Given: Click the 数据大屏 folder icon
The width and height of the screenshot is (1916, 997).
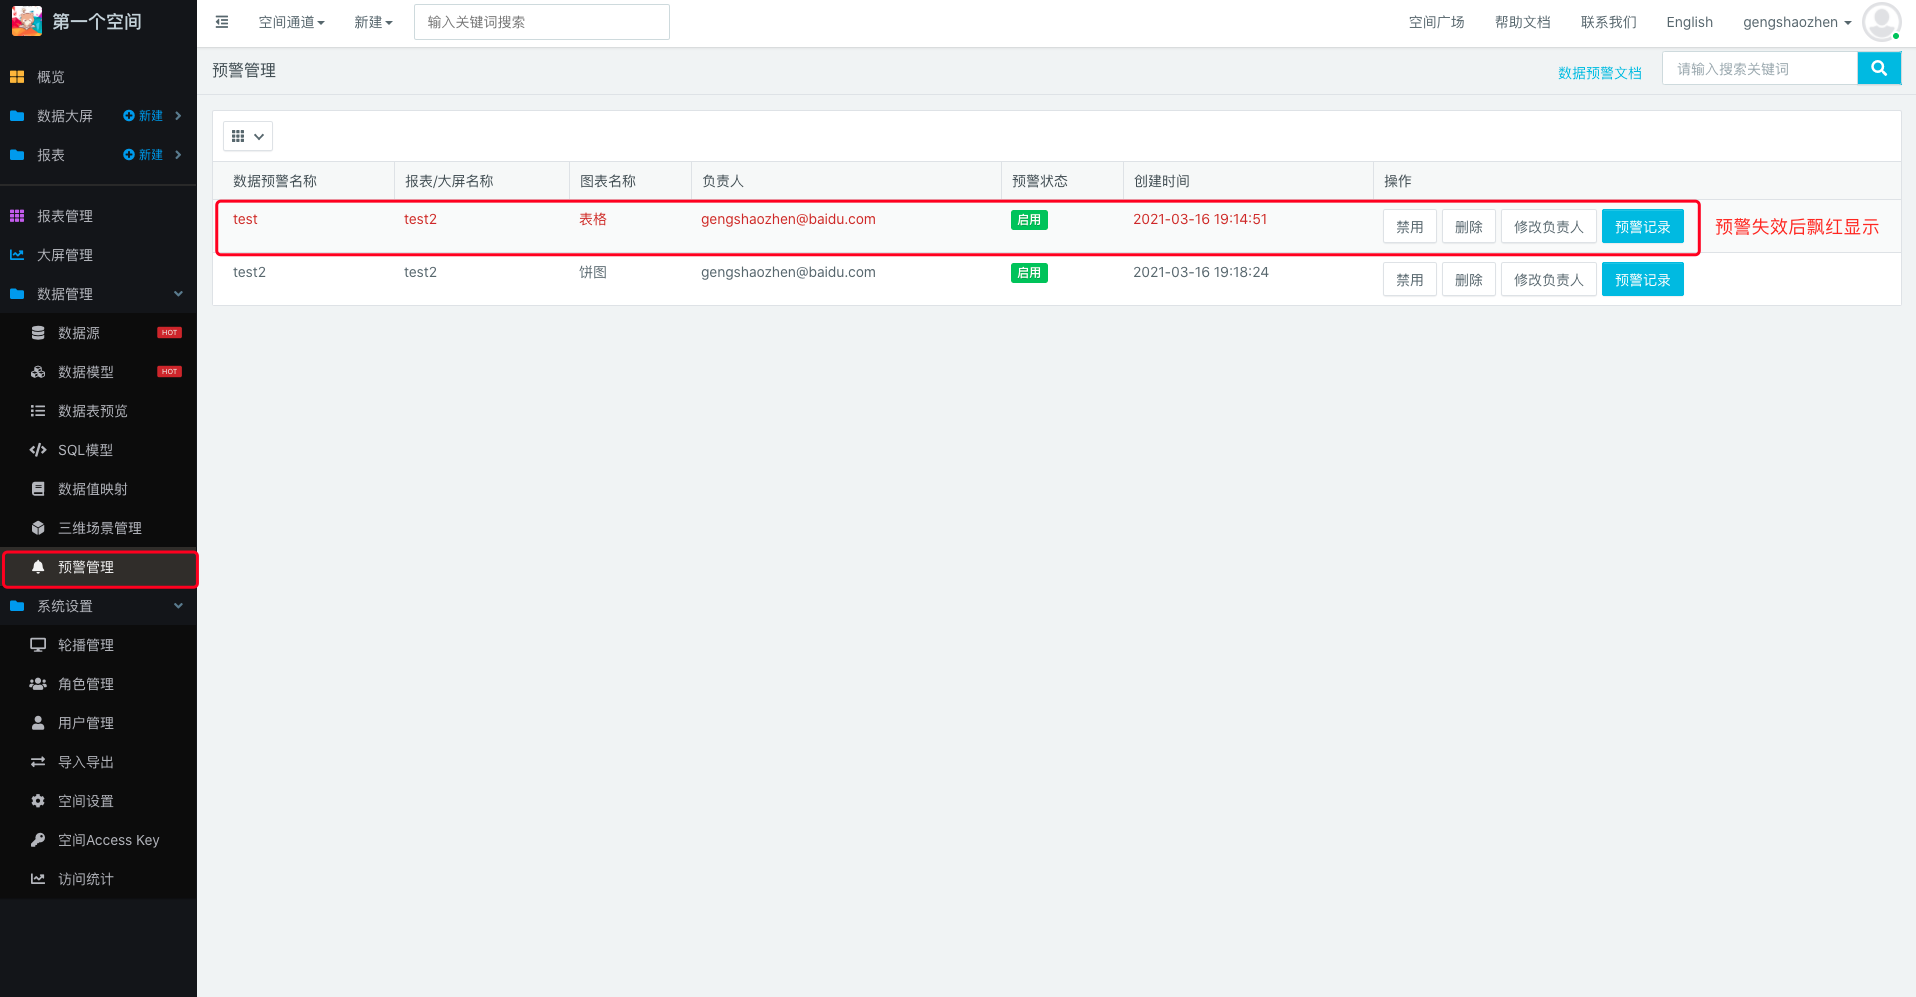Looking at the screenshot, I should tap(17, 116).
